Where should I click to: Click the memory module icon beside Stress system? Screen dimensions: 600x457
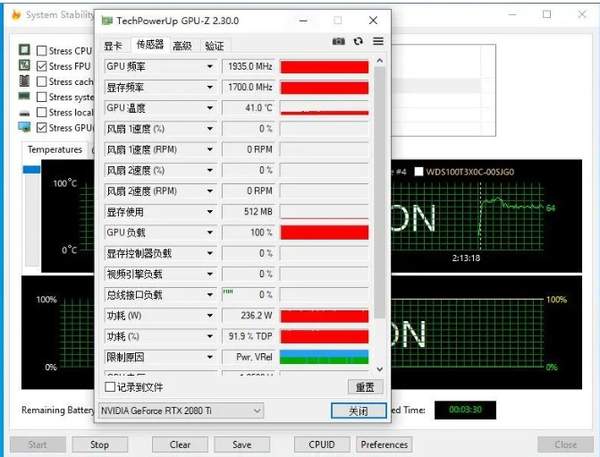pos(24,96)
